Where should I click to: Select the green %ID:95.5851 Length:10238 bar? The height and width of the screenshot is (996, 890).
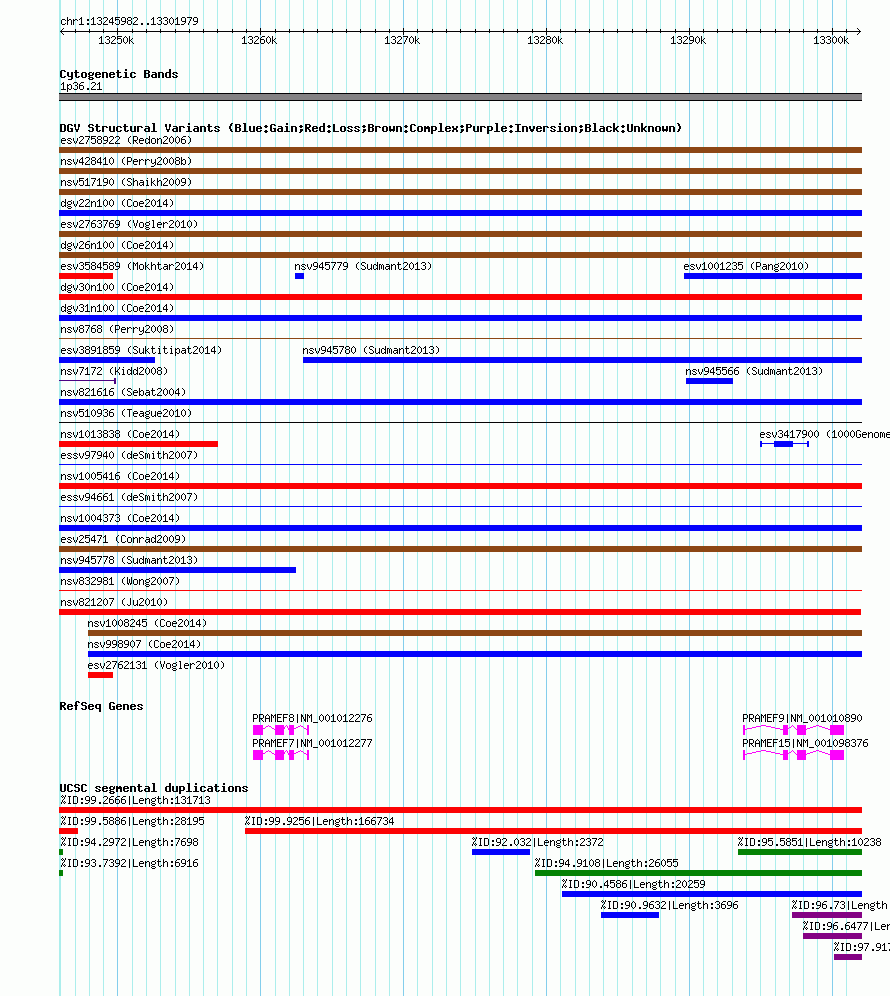pos(800,852)
